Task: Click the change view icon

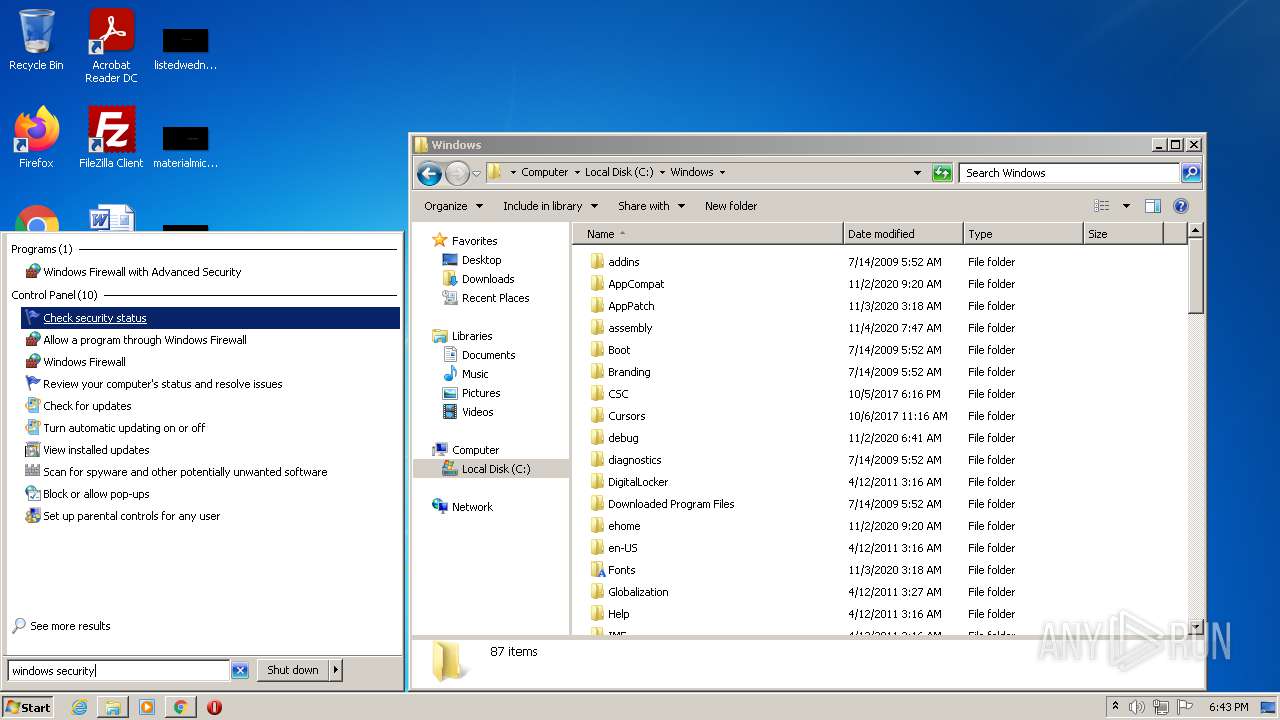Action: click(x=1102, y=206)
